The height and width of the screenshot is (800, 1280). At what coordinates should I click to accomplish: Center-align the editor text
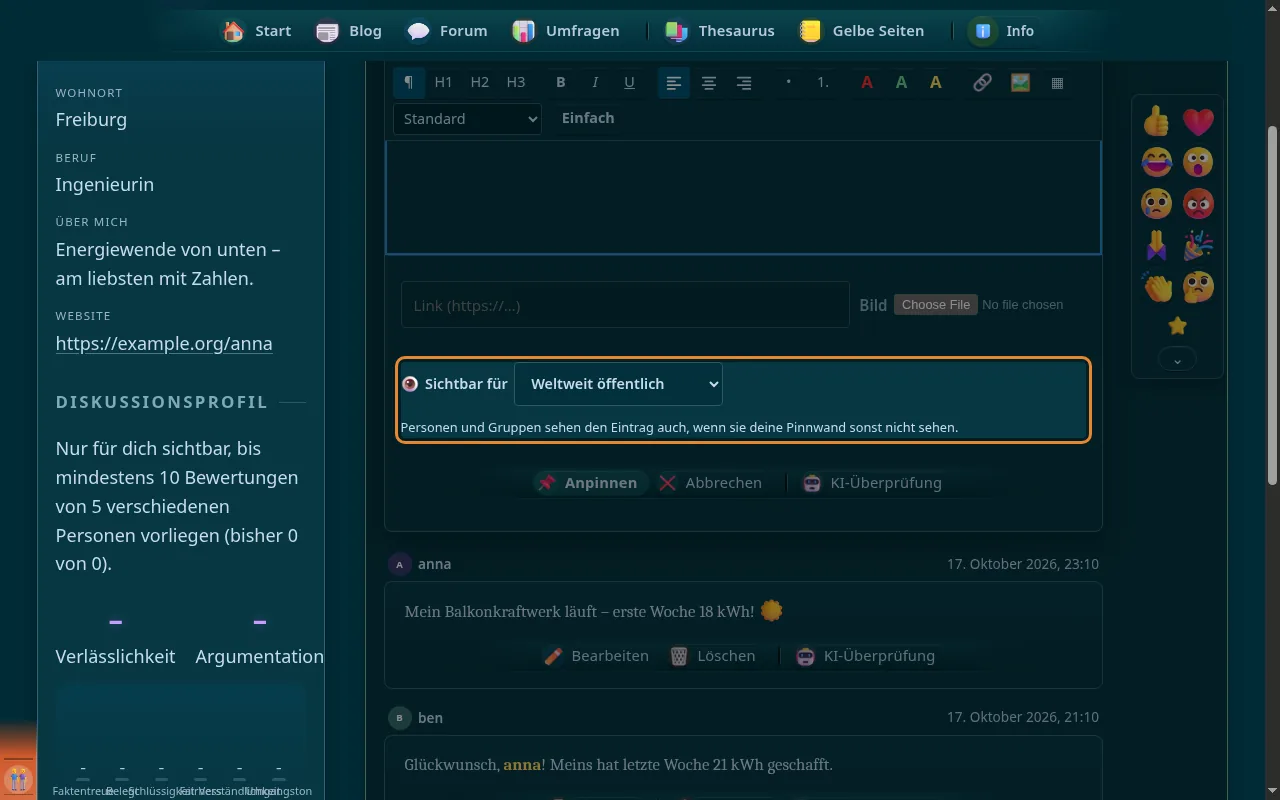click(x=708, y=83)
